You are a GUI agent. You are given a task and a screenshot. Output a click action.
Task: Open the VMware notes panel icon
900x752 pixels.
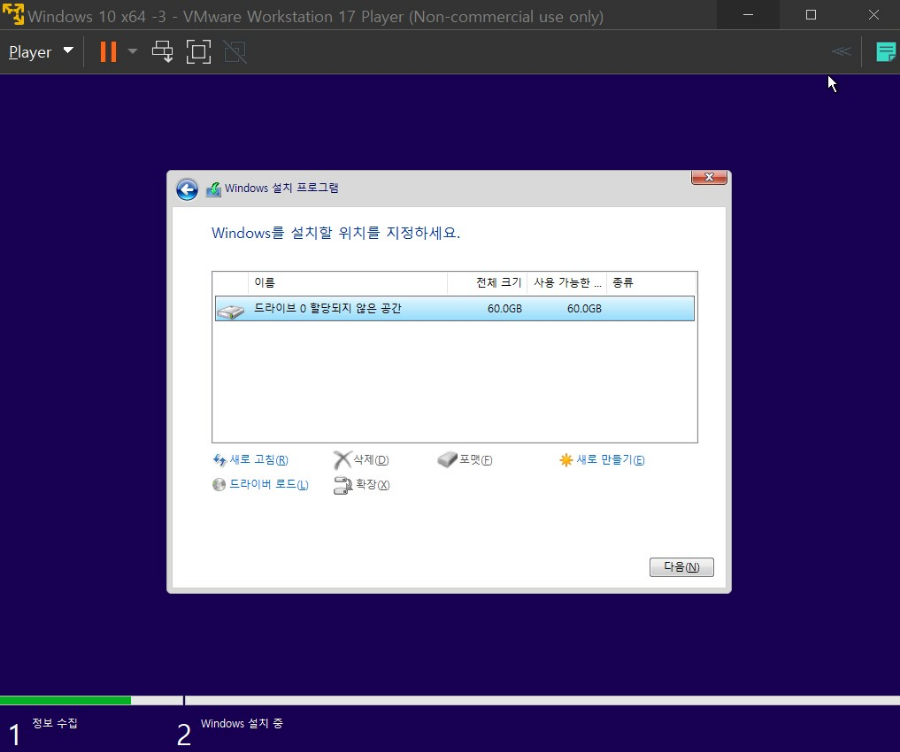pos(886,52)
